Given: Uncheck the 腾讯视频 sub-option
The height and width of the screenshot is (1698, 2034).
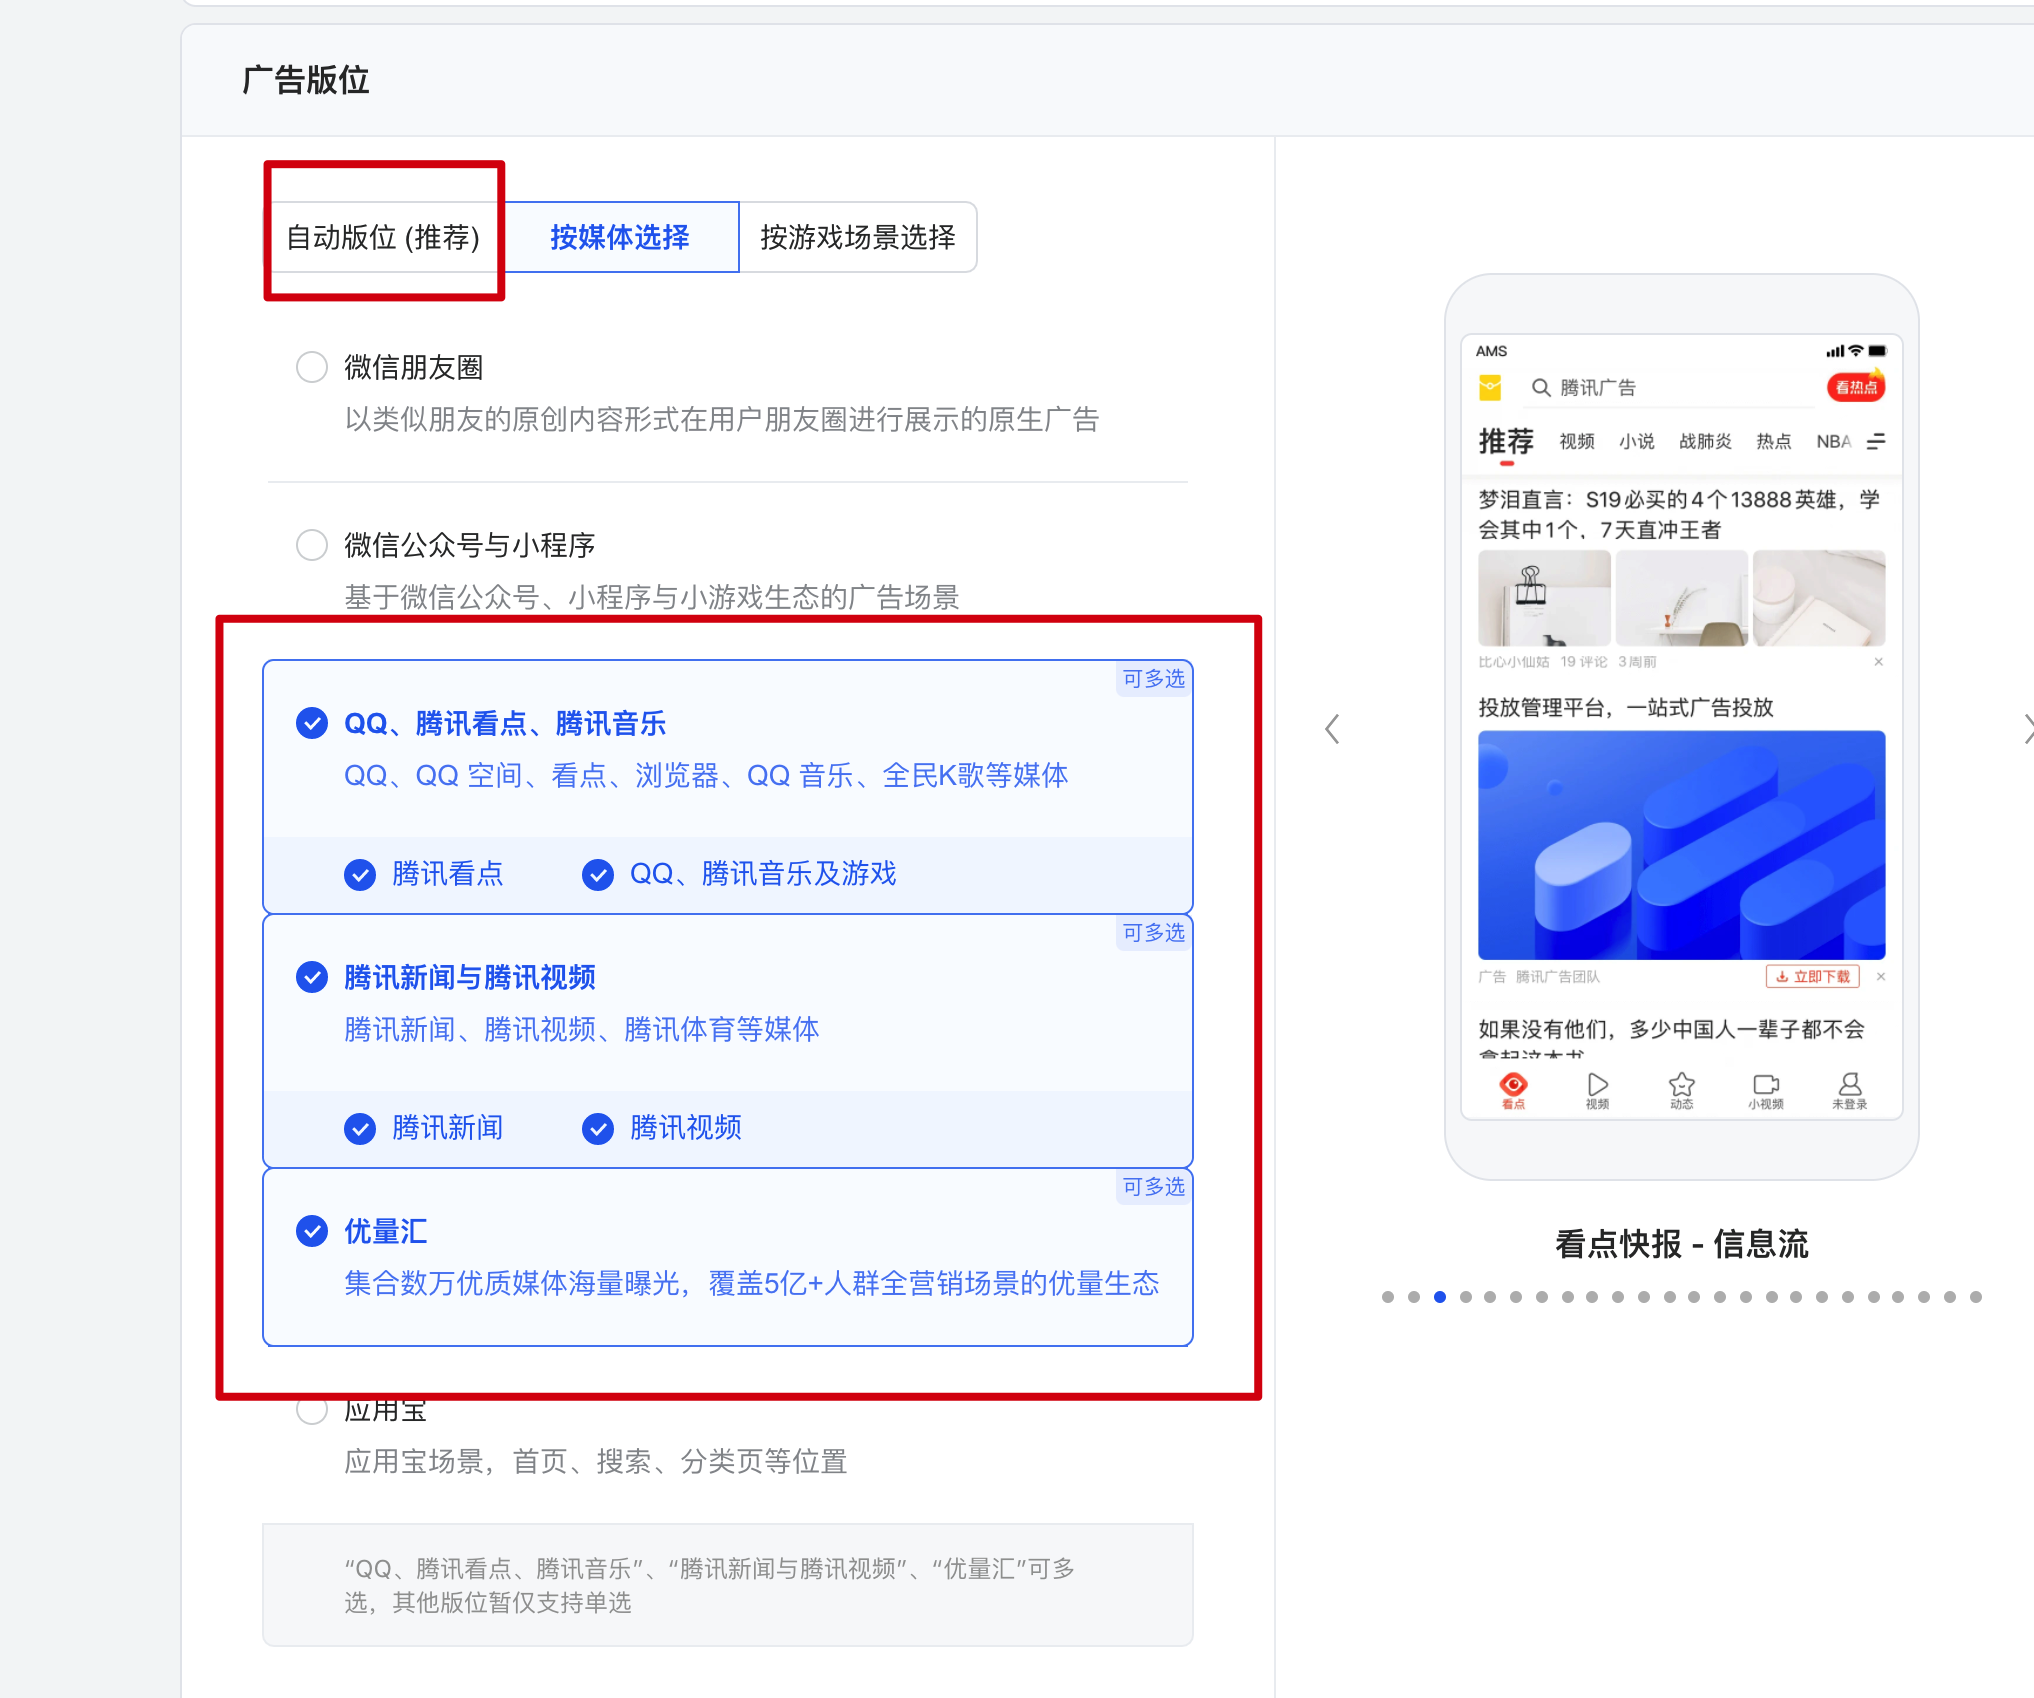Looking at the screenshot, I should [598, 1128].
